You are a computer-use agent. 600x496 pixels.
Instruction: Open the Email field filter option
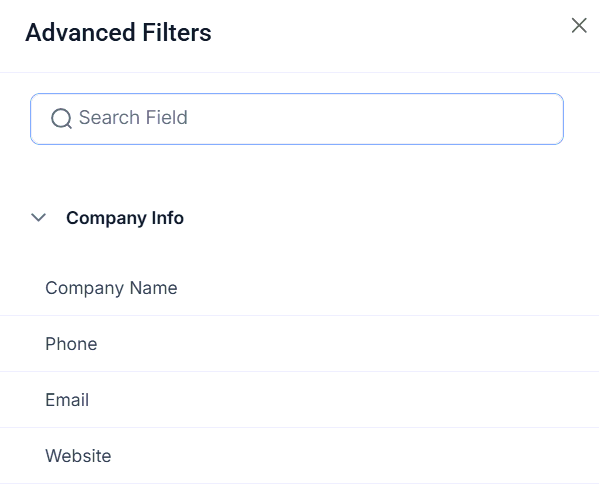67,400
